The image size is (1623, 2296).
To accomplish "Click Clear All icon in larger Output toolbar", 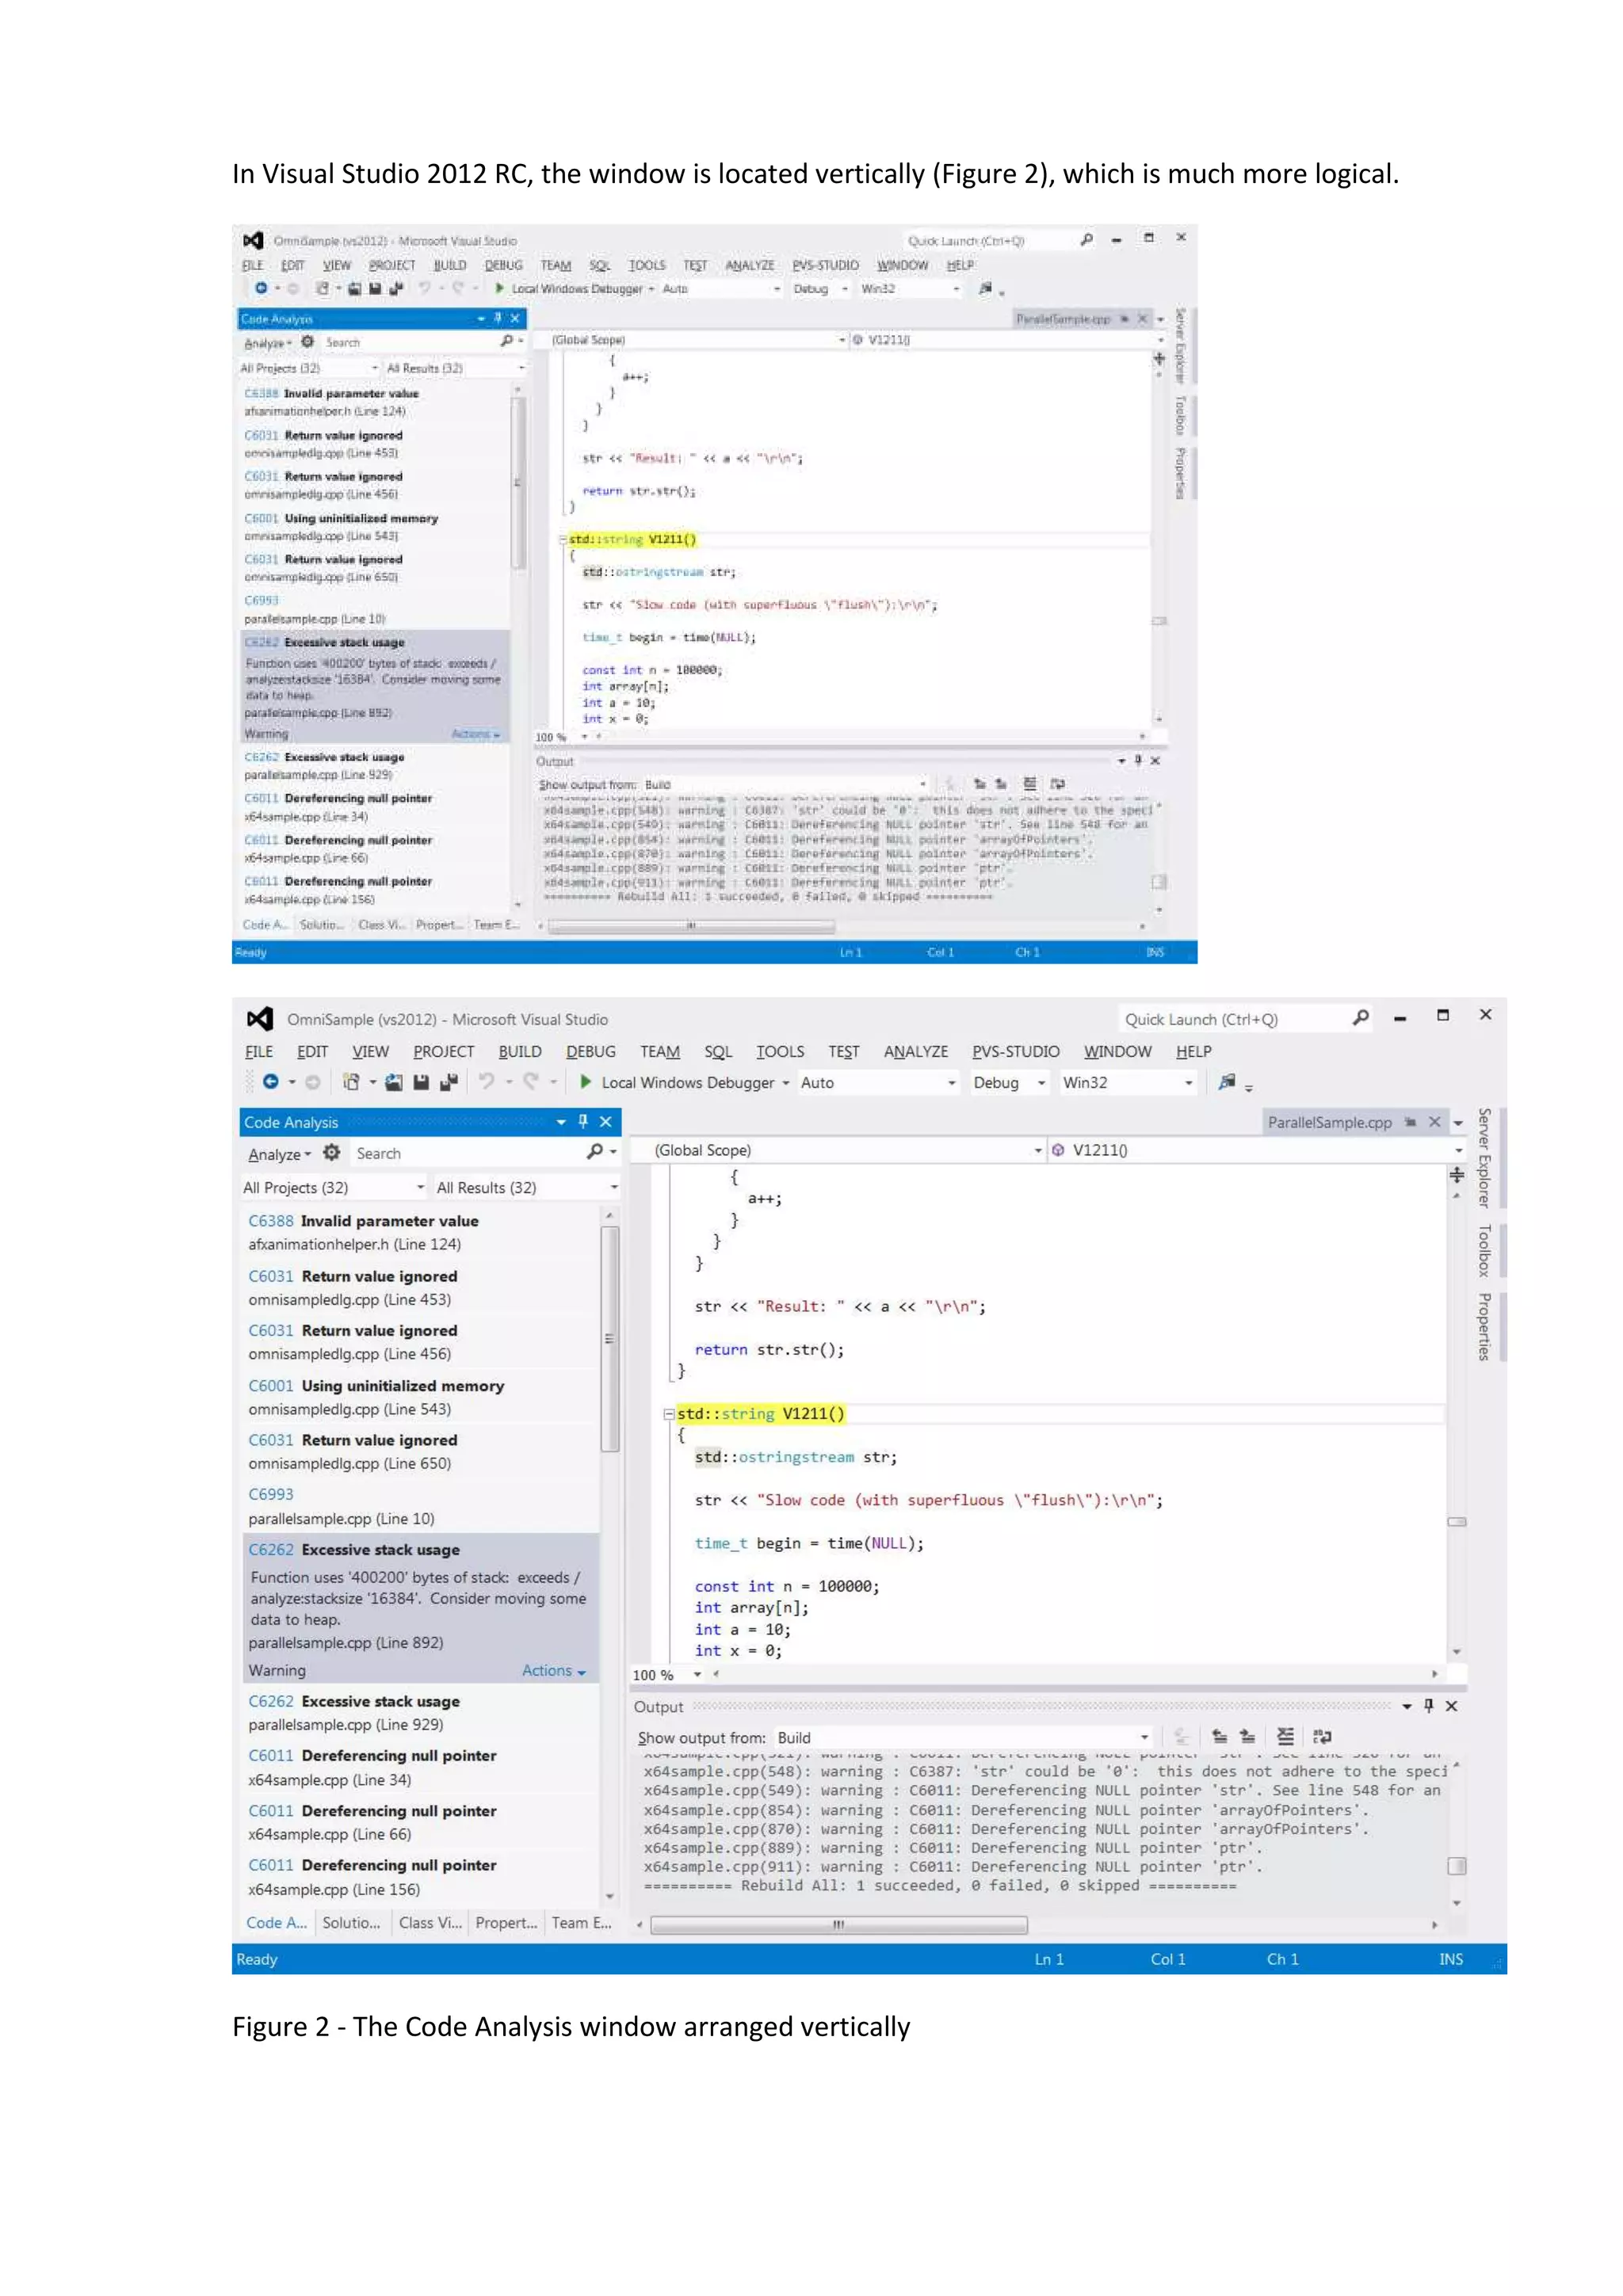I will point(1285,1737).
